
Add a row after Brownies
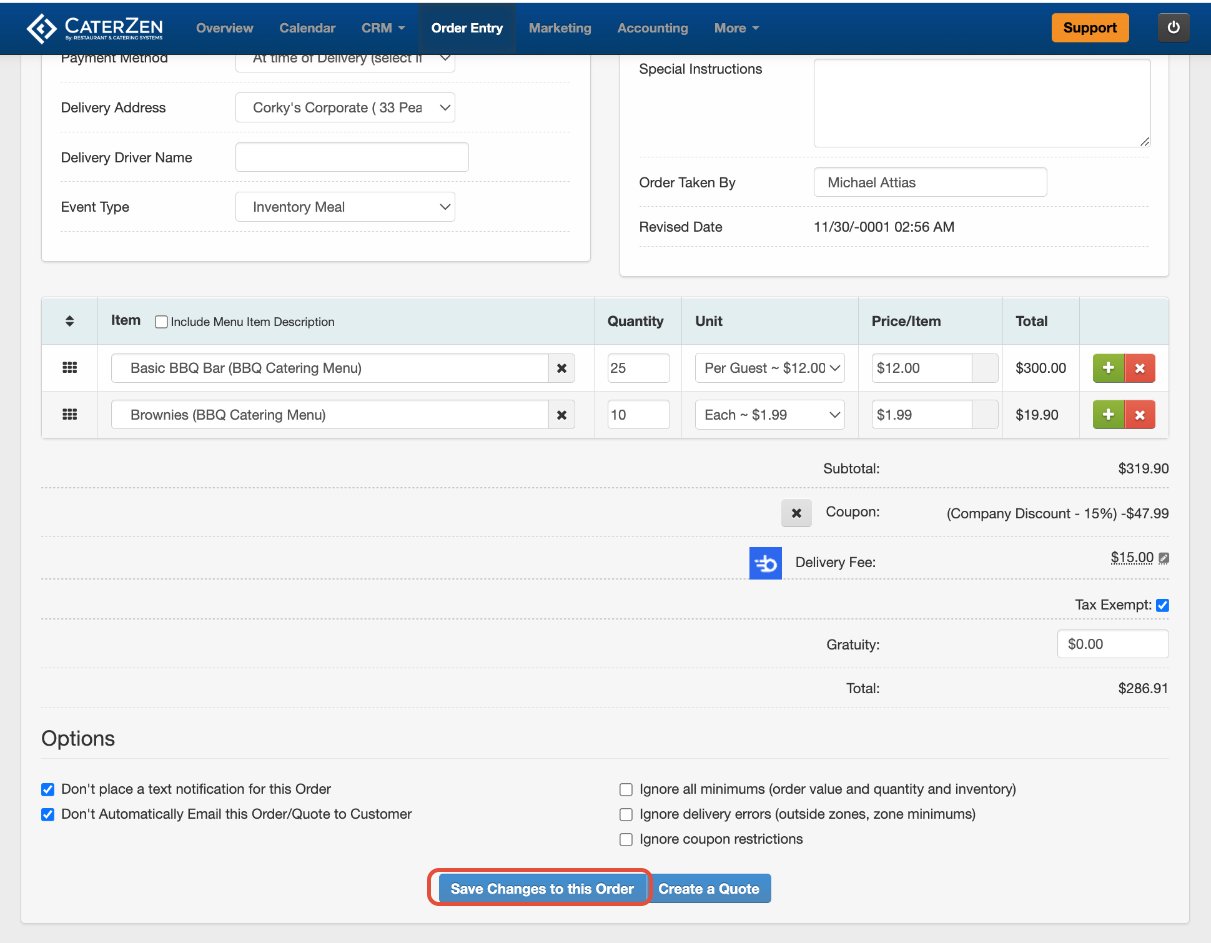(1108, 414)
